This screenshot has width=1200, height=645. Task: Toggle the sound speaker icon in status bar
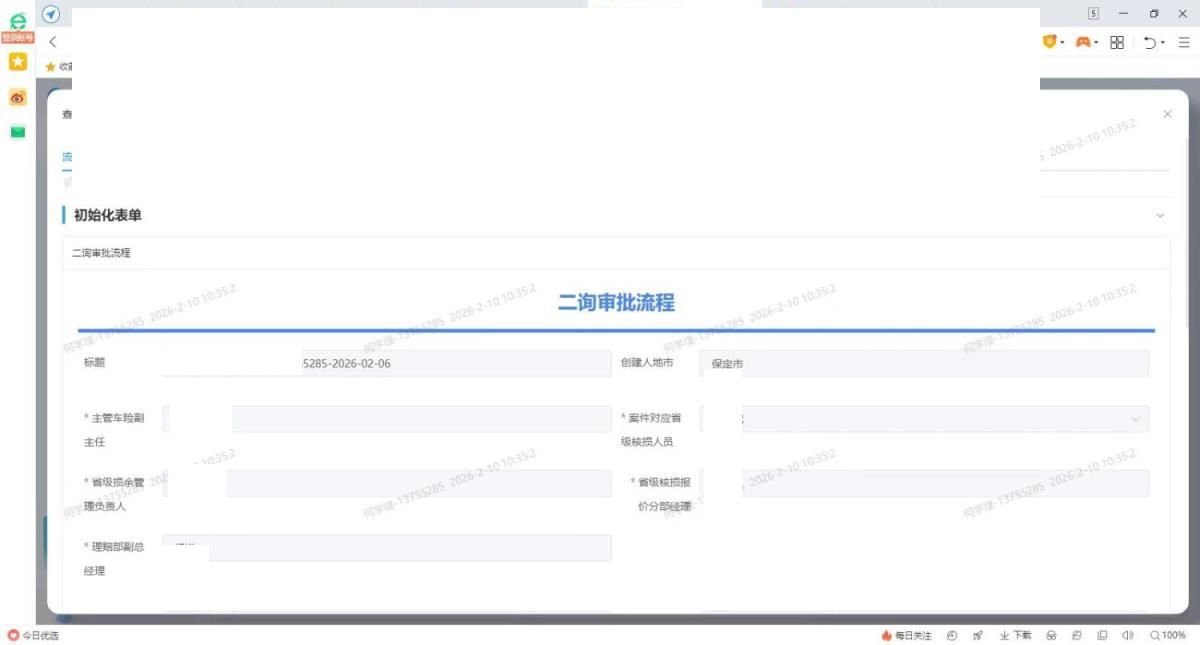(1128, 635)
